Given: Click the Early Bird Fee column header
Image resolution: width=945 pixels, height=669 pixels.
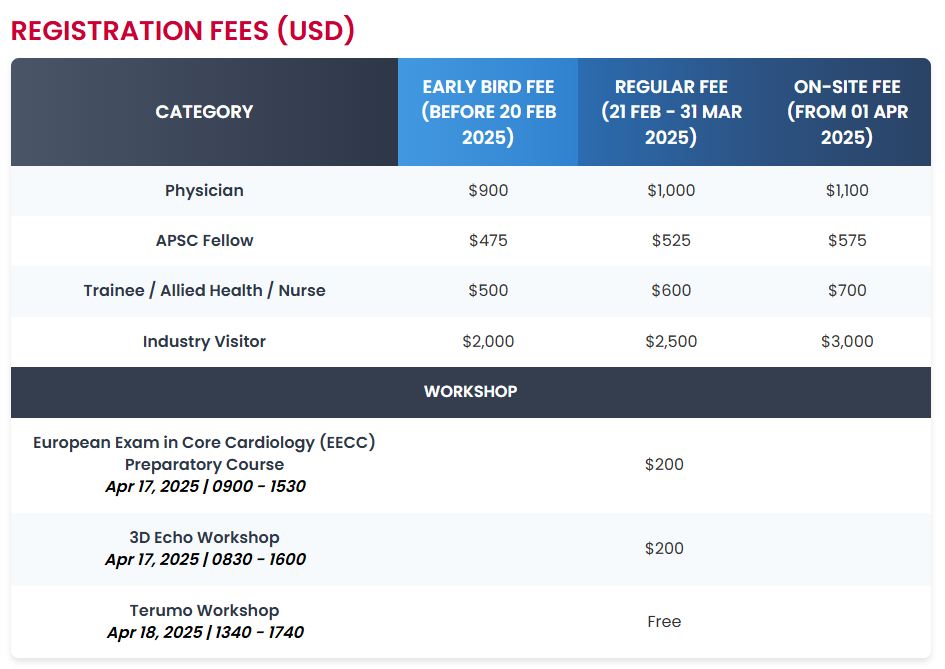Looking at the screenshot, I should 488,112.
